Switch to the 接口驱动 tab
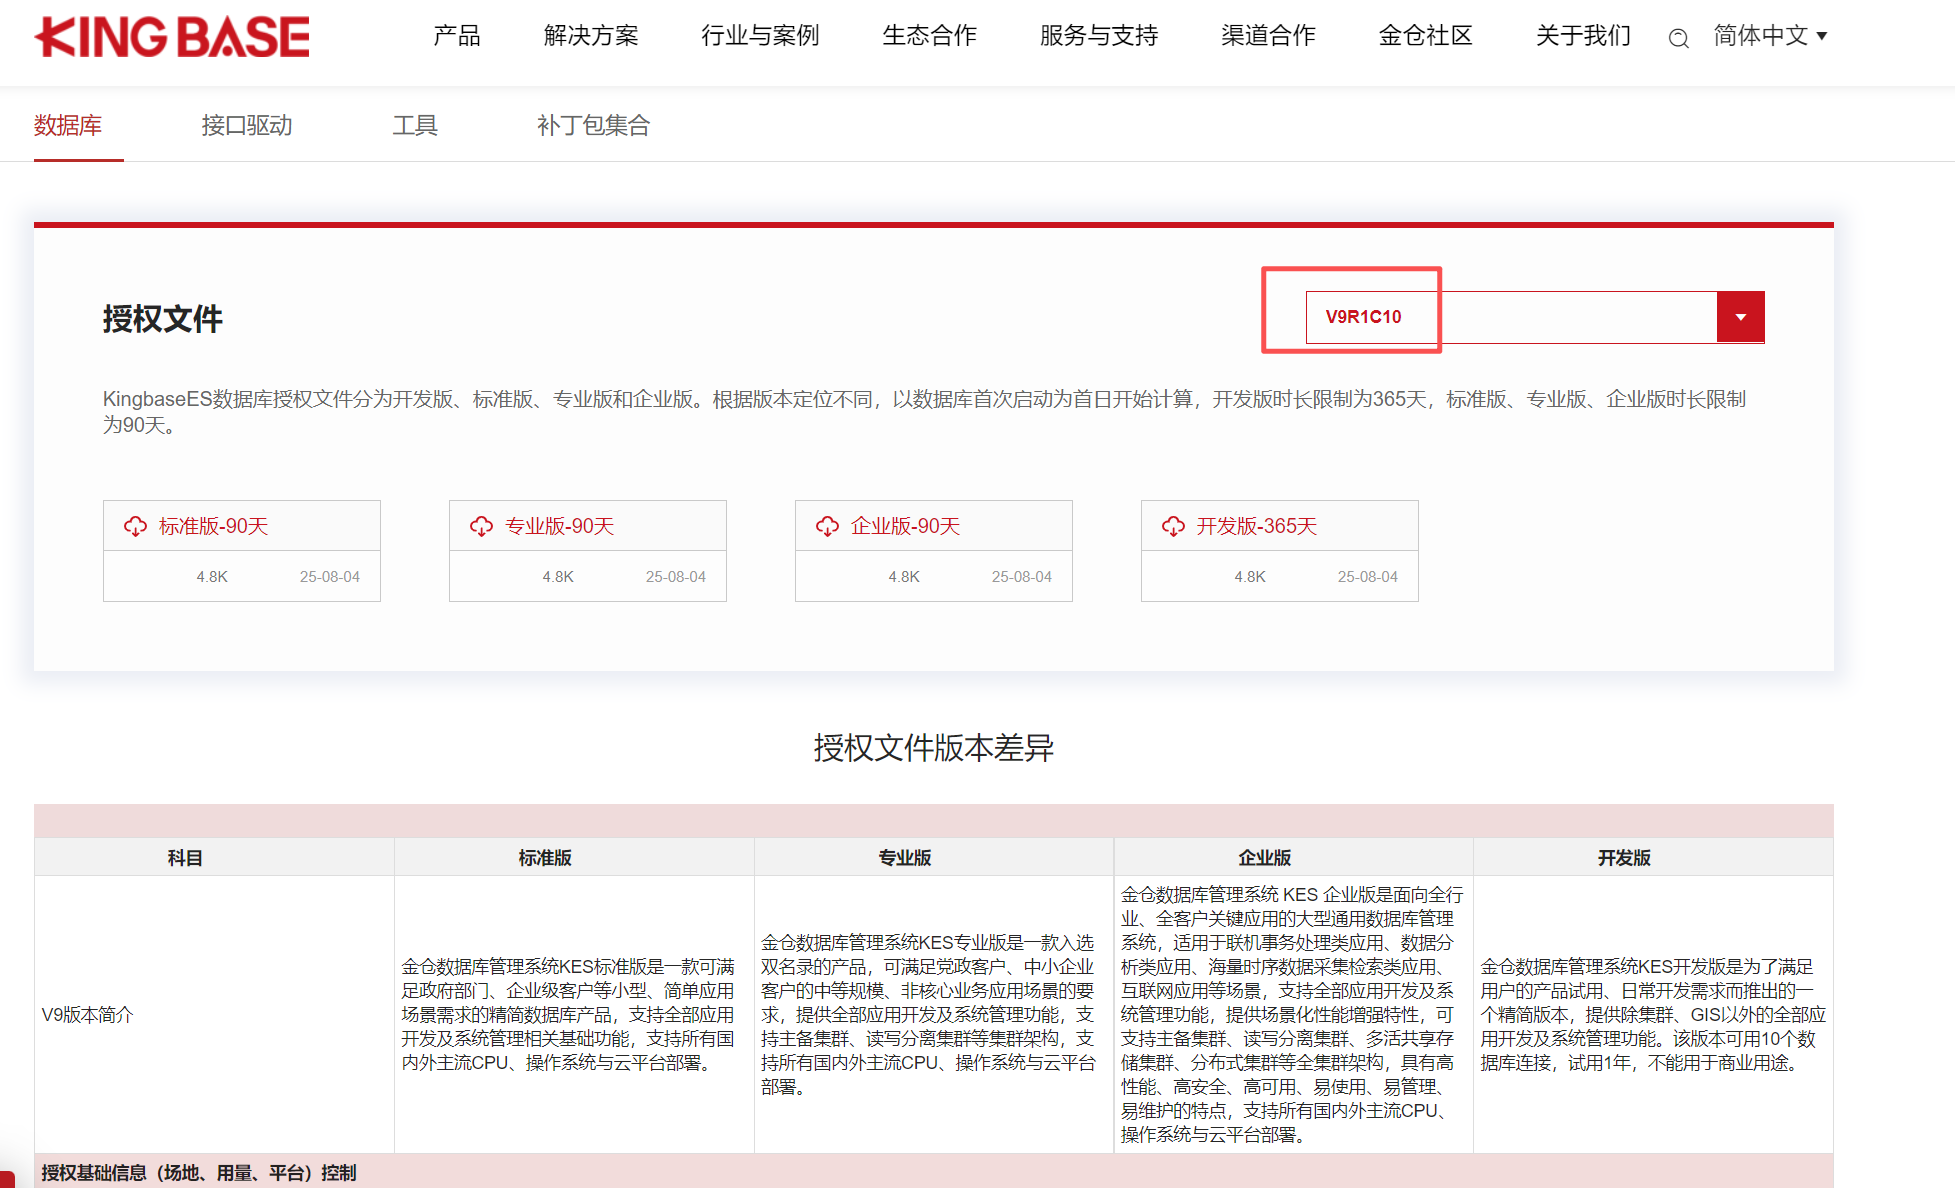 click(246, 125)
